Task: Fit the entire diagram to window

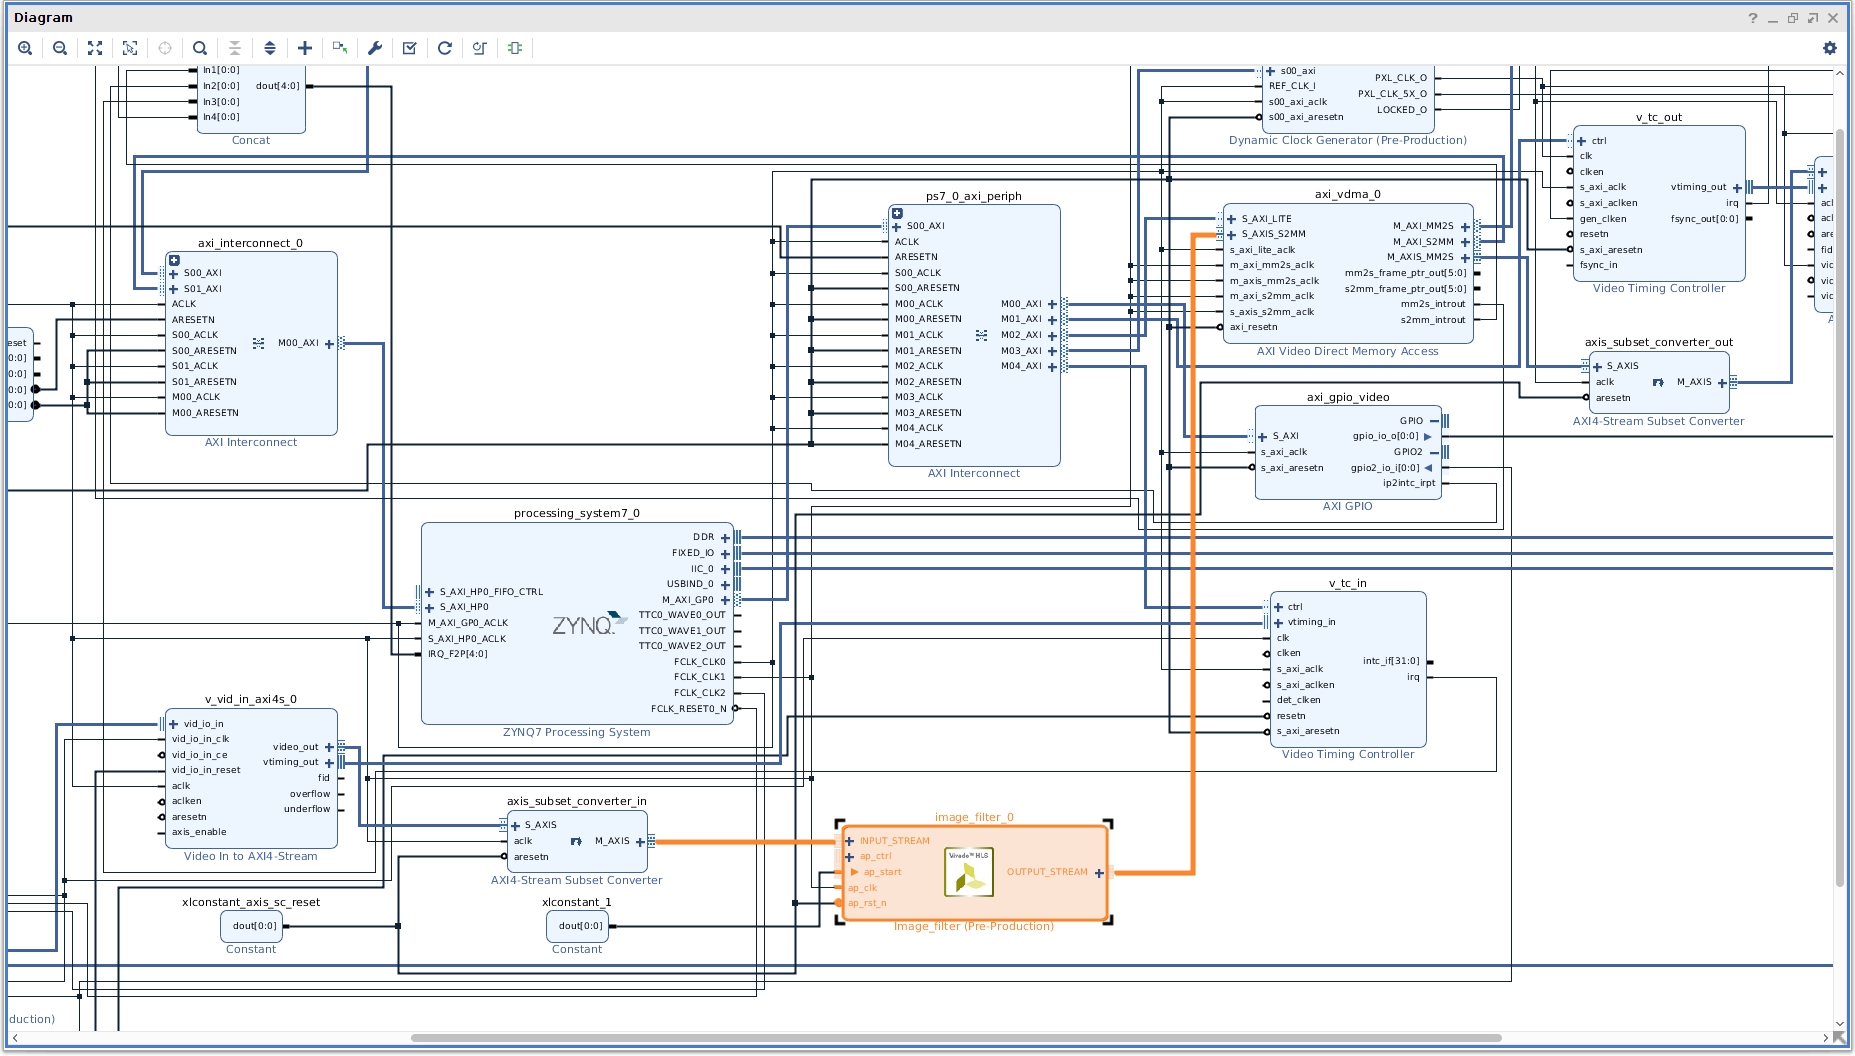Action: 95,48
